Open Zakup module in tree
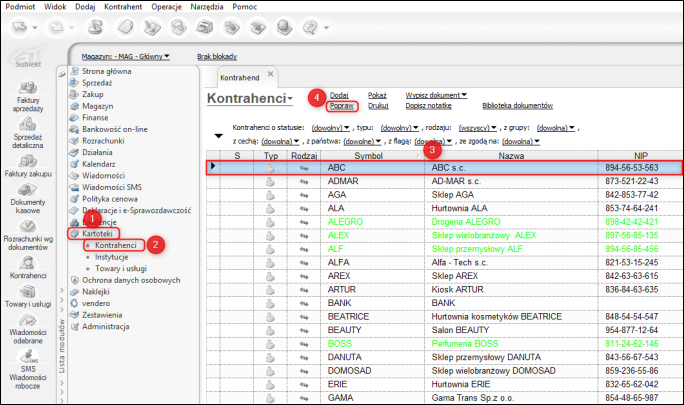The image size is (684, 405). [92, 94]
